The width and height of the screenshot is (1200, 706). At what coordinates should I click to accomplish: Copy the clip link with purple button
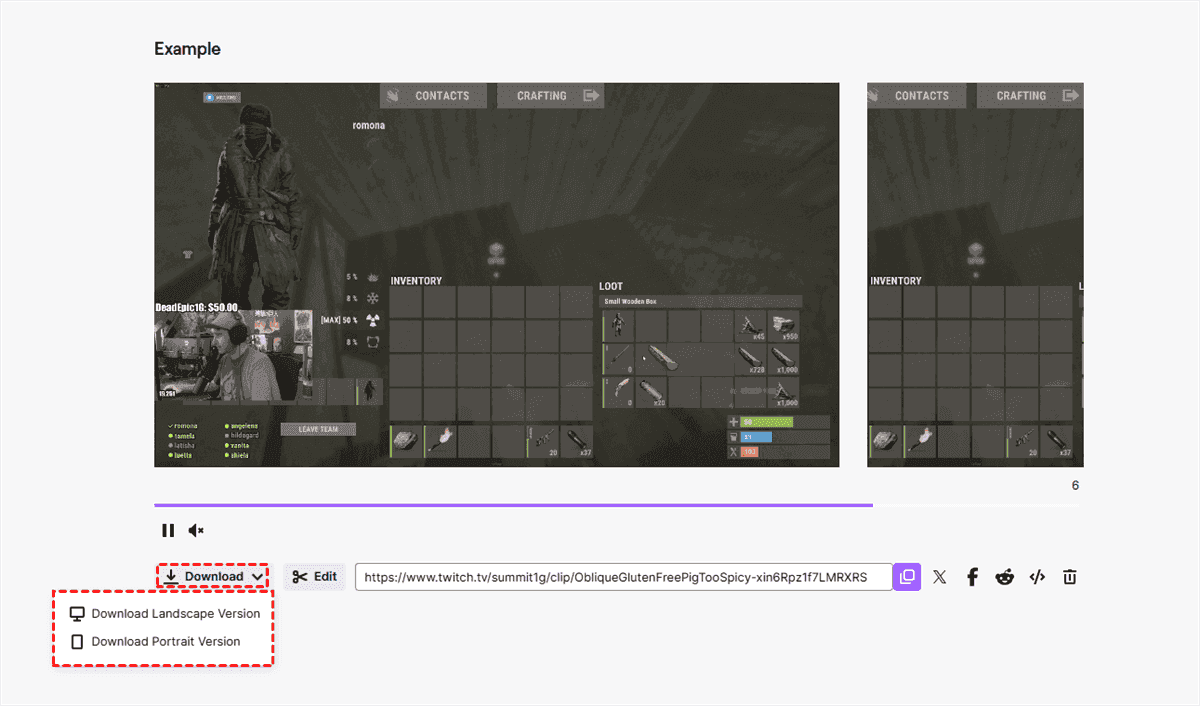point(907,577)
